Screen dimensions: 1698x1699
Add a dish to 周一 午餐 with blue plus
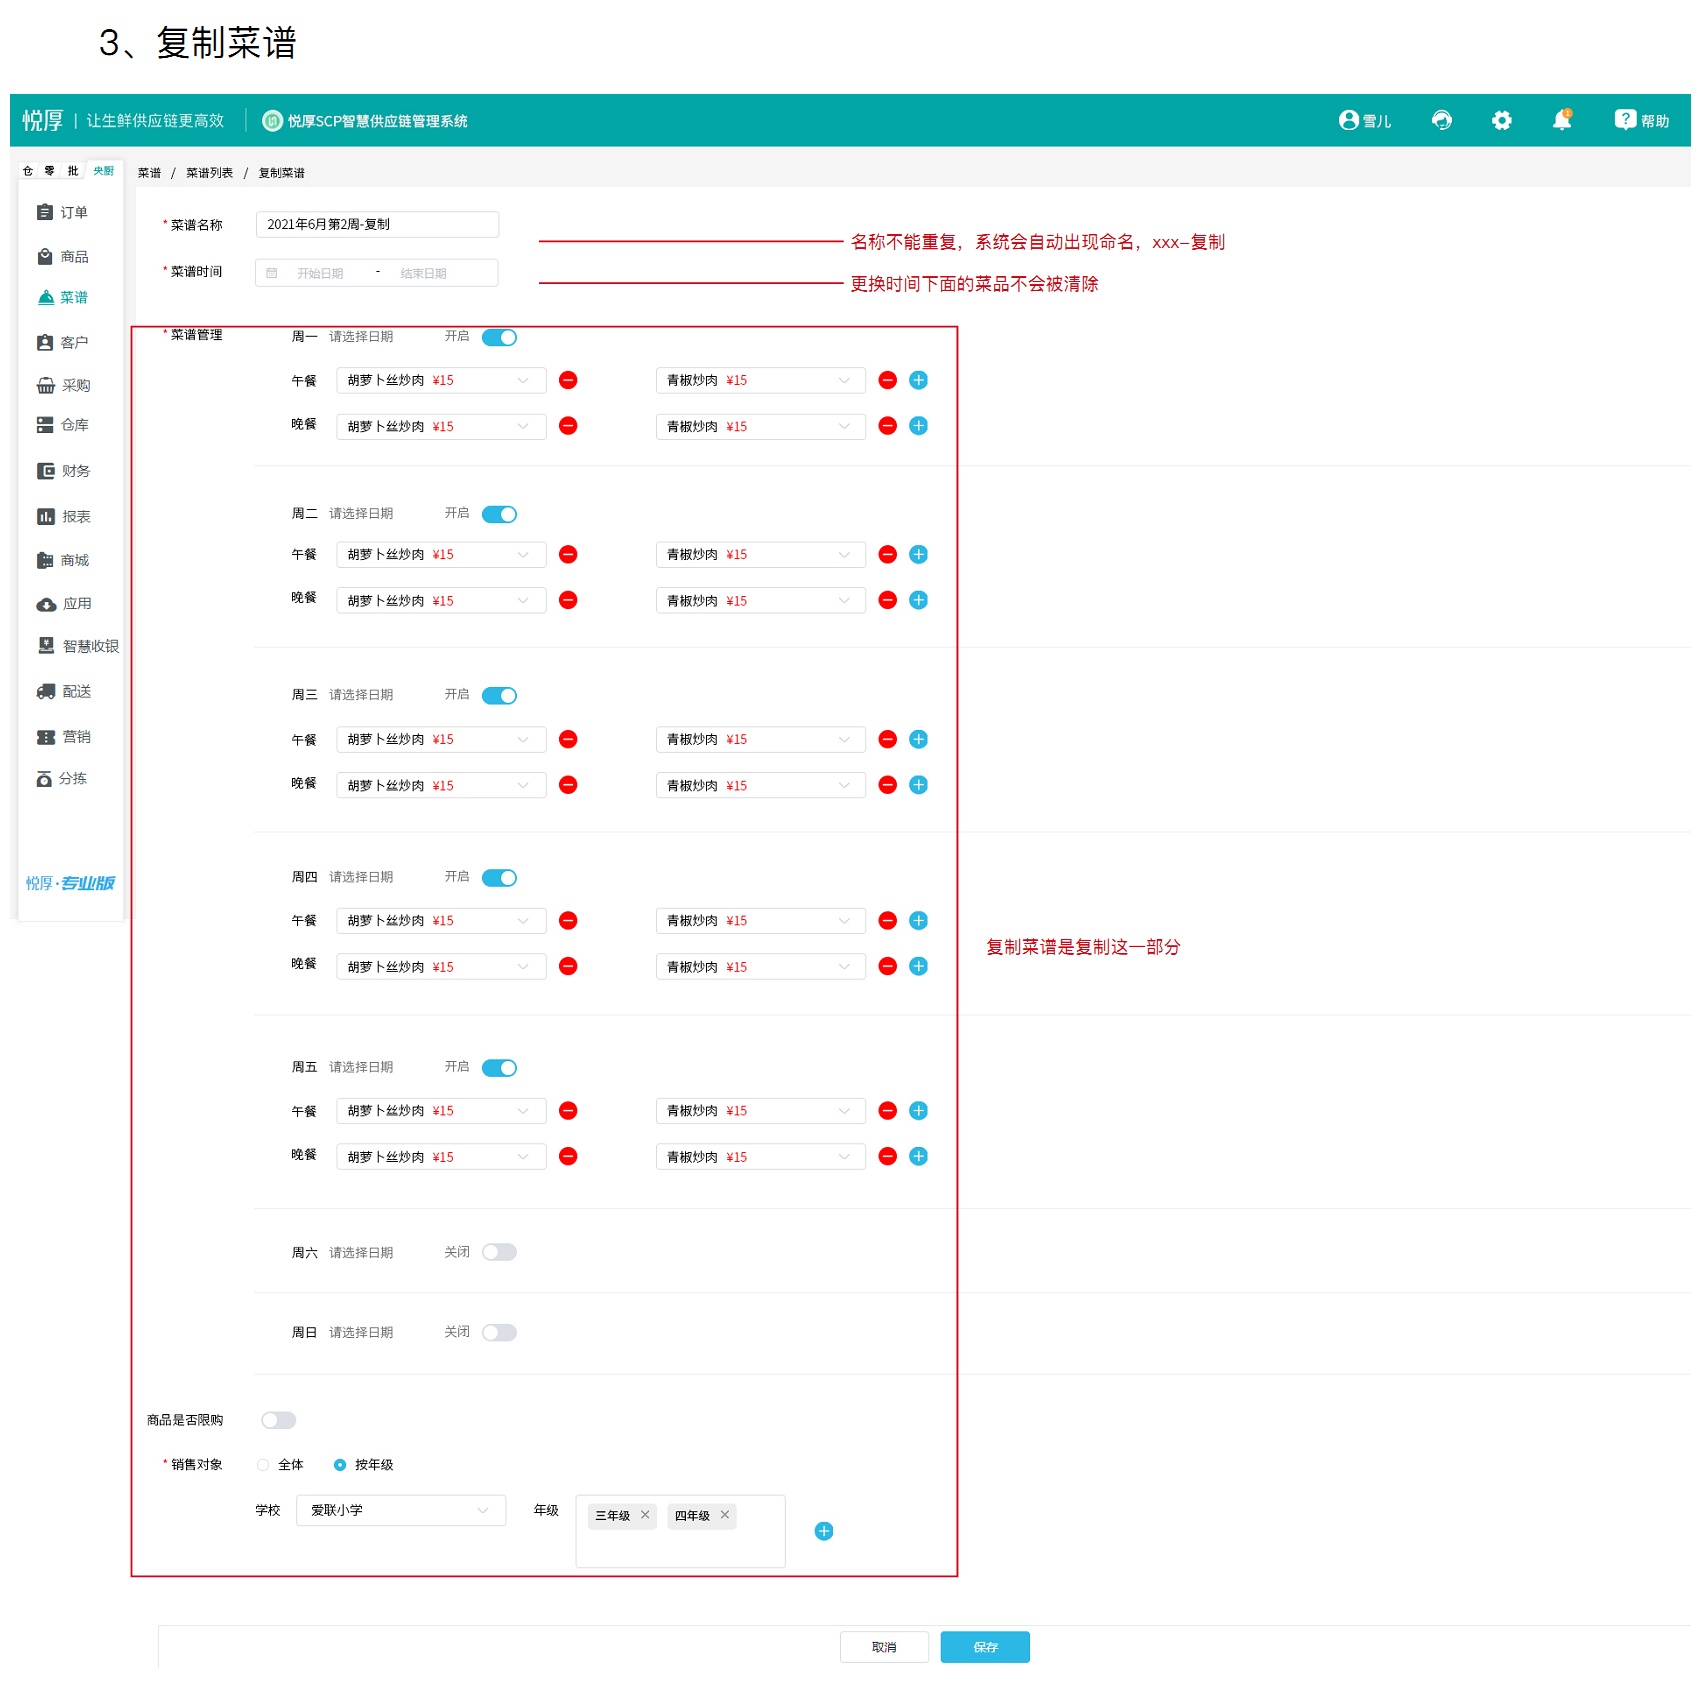(918, 380)
